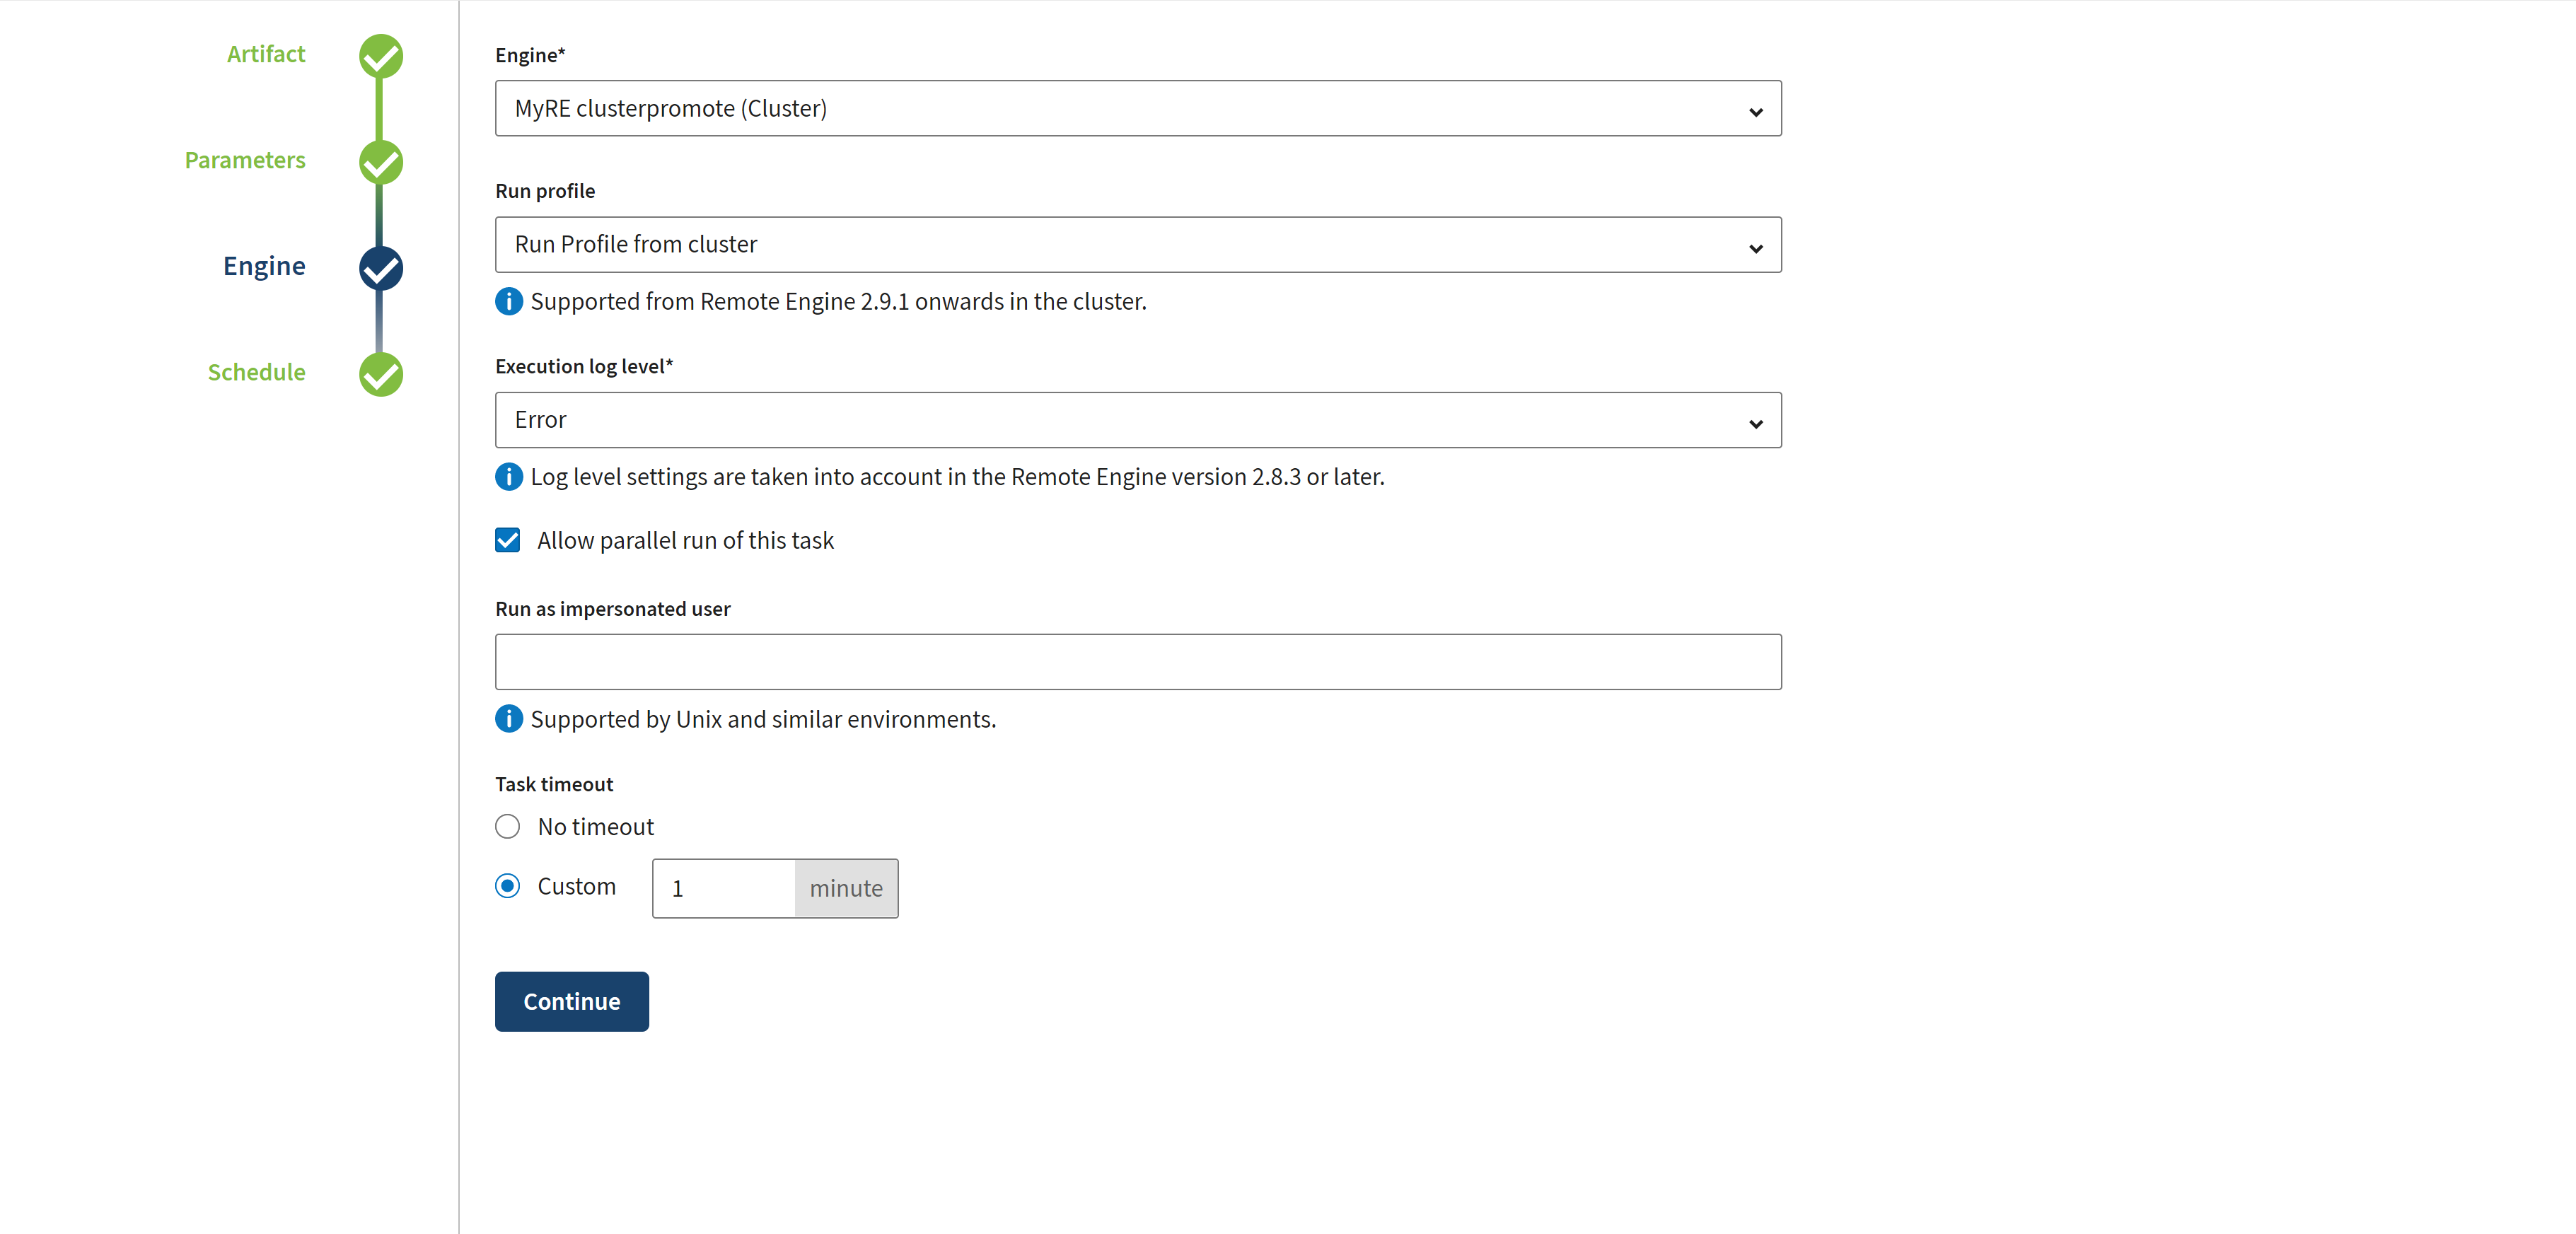
Task: Open the Execution log level dropdown
Action: tap(1137, 420)
